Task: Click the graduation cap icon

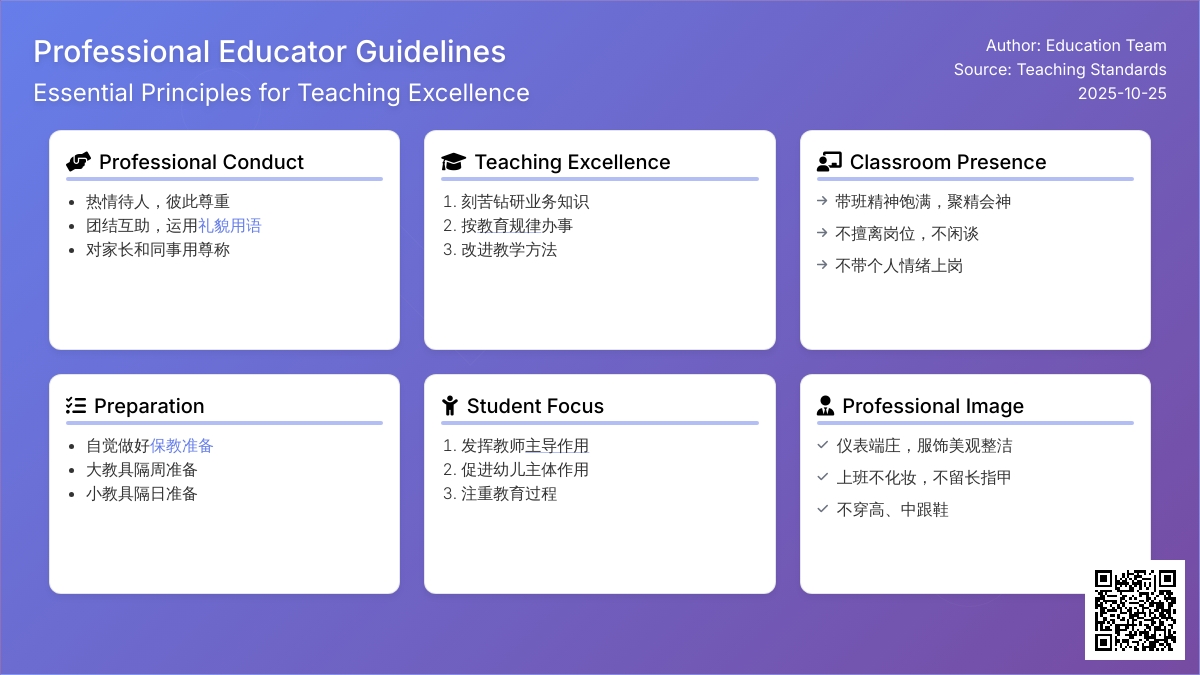Action: coord(453,162)
